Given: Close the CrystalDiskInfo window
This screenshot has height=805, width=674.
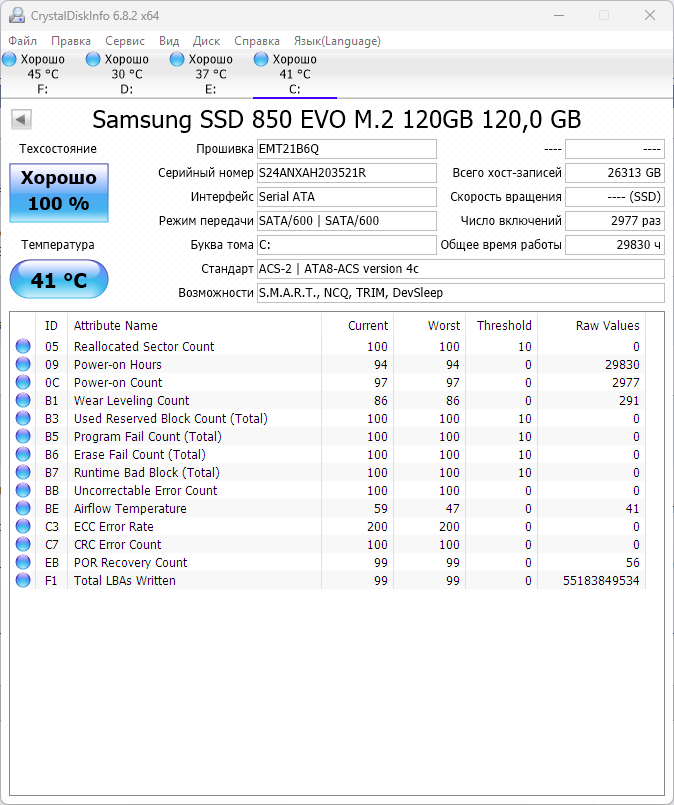Looking at the screenshot, I should coord(650,15).
